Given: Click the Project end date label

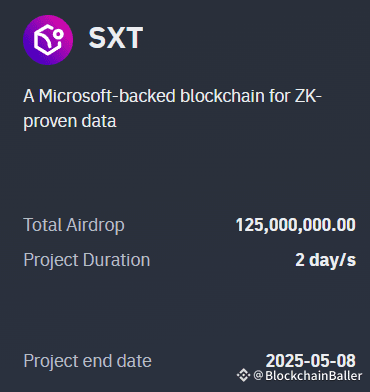Looking at the screenshot, I should (x=87, y=361).
